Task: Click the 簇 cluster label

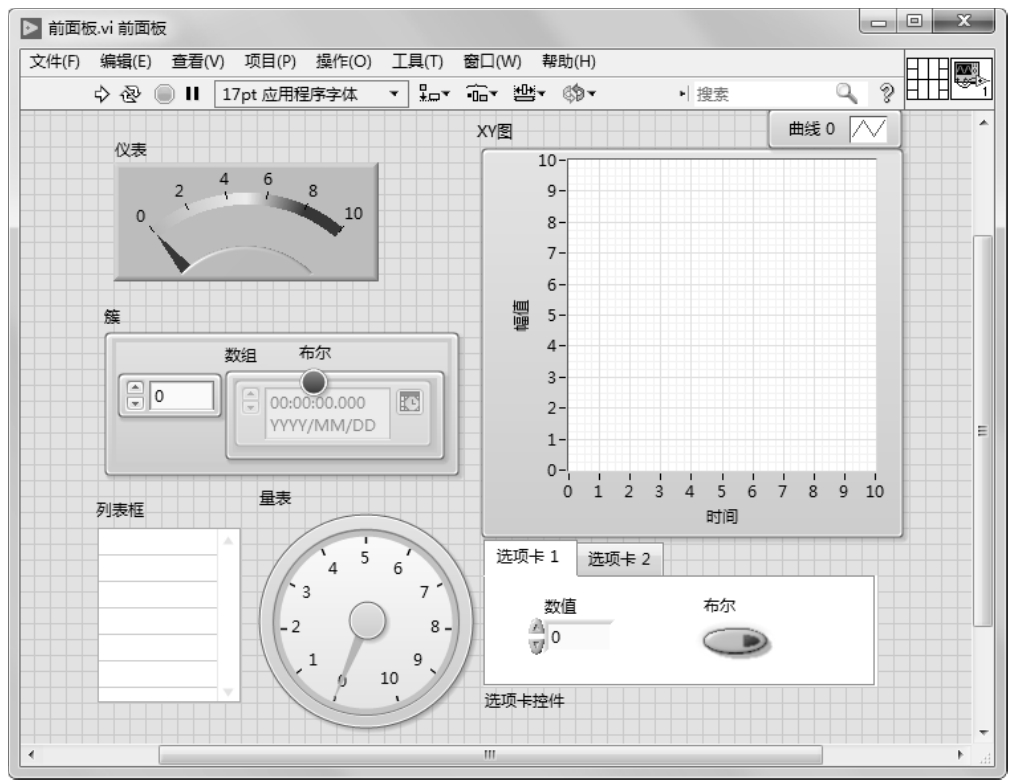Action: (112, 316)
